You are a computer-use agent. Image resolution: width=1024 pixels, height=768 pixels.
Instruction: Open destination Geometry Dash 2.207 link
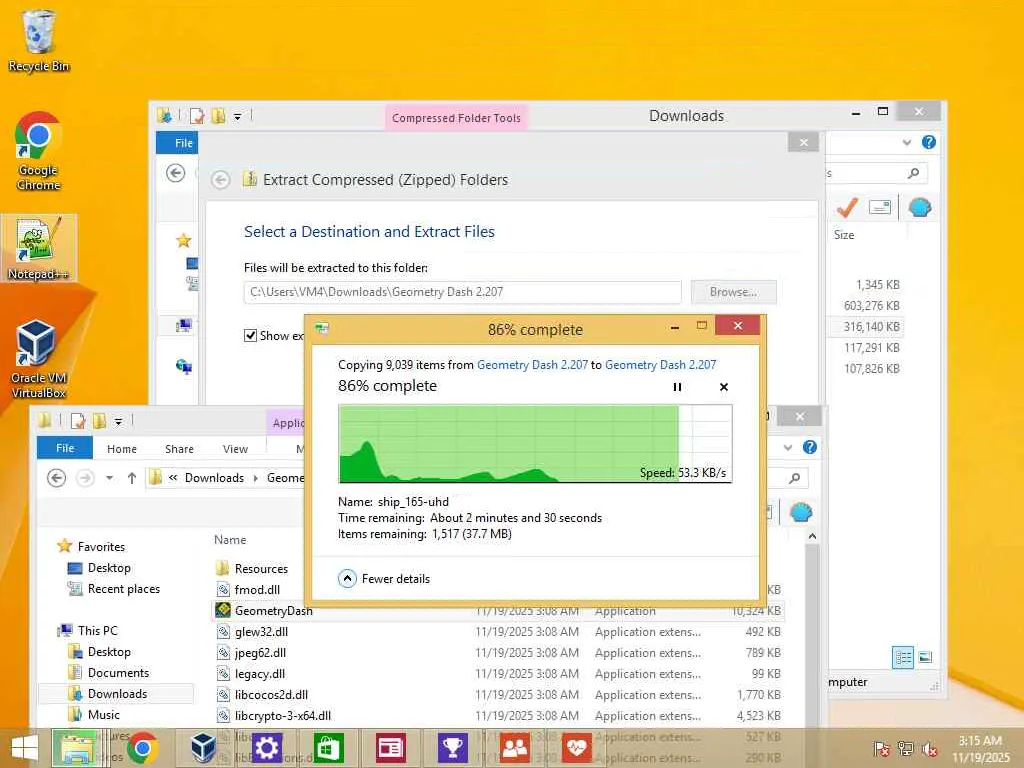click(660, 365)
